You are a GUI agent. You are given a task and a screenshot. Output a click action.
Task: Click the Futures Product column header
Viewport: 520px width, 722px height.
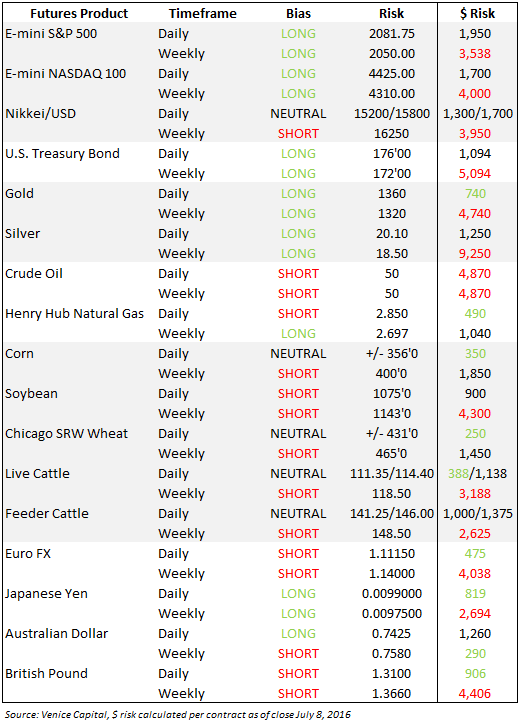[x=79, y=14]
